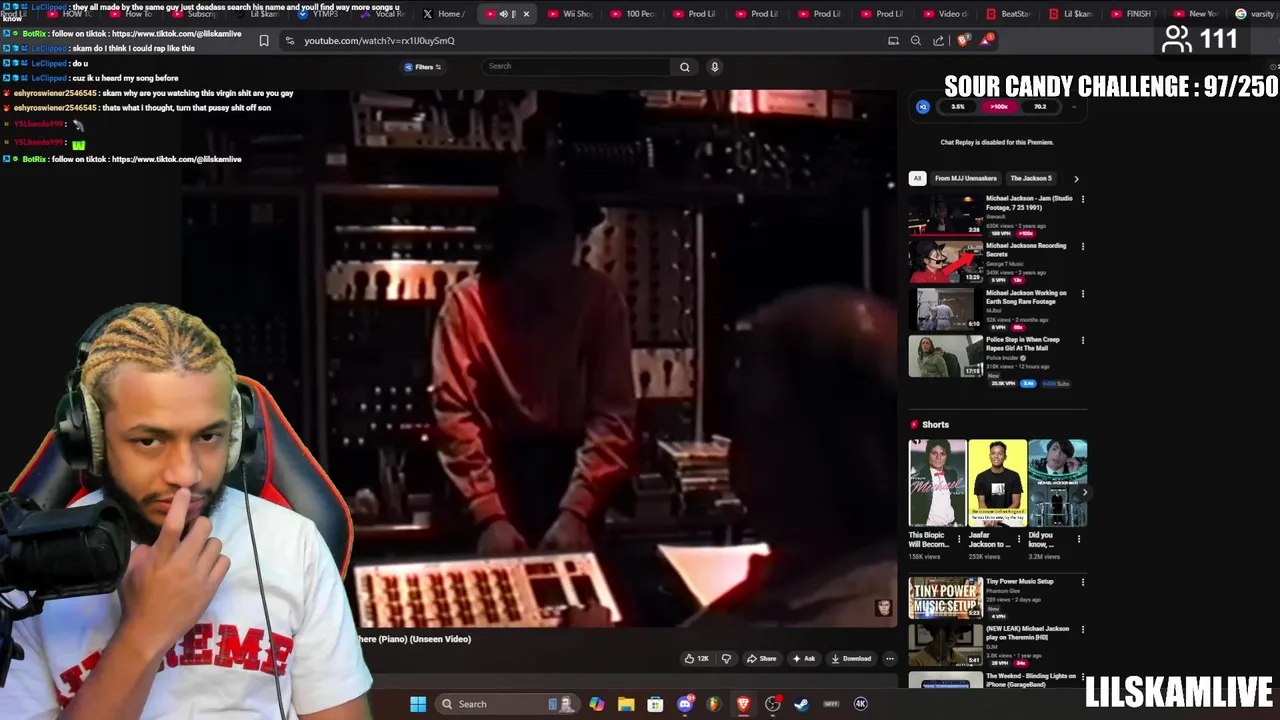Select the All filter chip

(x=917, y=178)
